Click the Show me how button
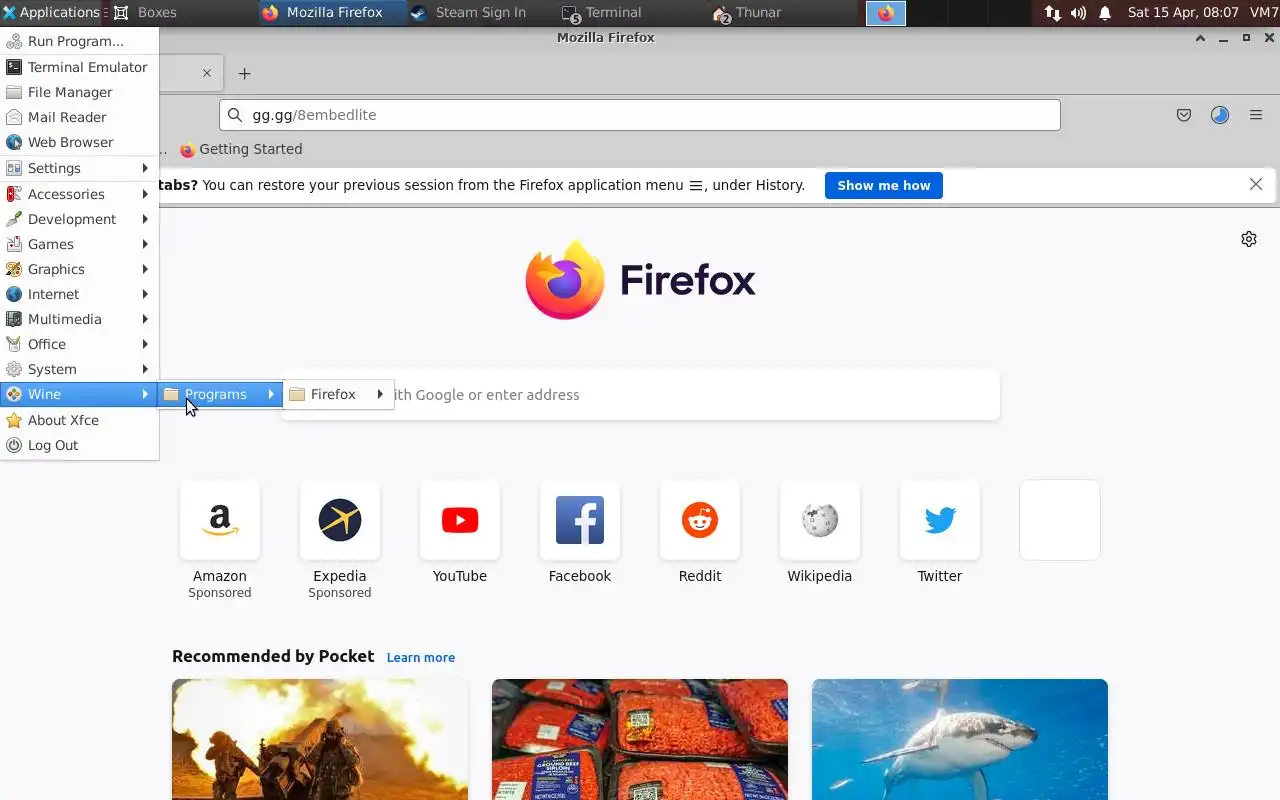The height and width of the screenshot is (800, 1280). click(883, 185)
